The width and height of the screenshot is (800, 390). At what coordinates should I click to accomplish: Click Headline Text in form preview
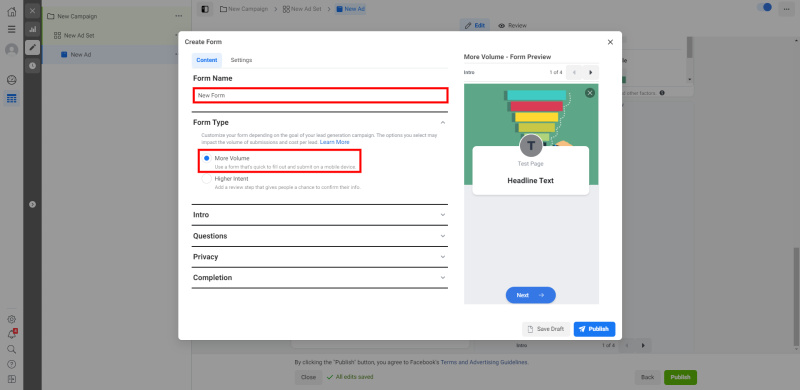531,181
